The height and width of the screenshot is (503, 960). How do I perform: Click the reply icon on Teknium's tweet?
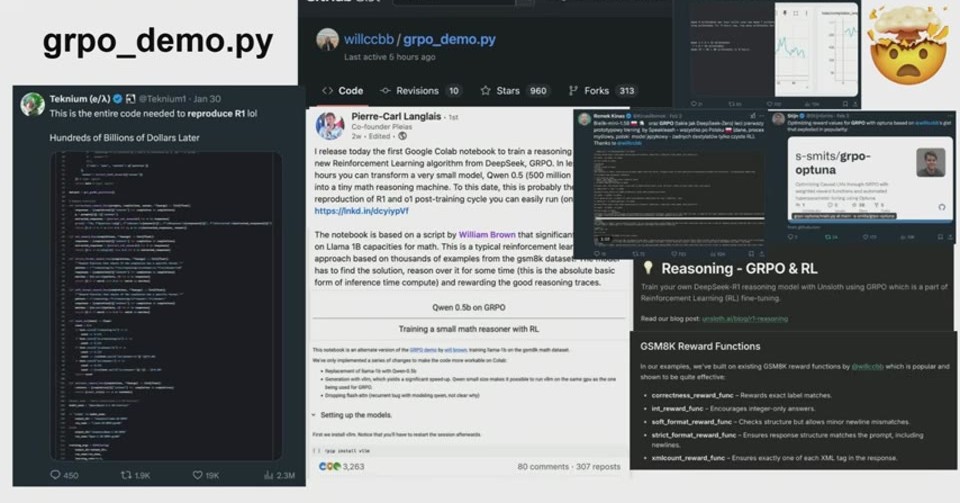(x=55, y=475)
